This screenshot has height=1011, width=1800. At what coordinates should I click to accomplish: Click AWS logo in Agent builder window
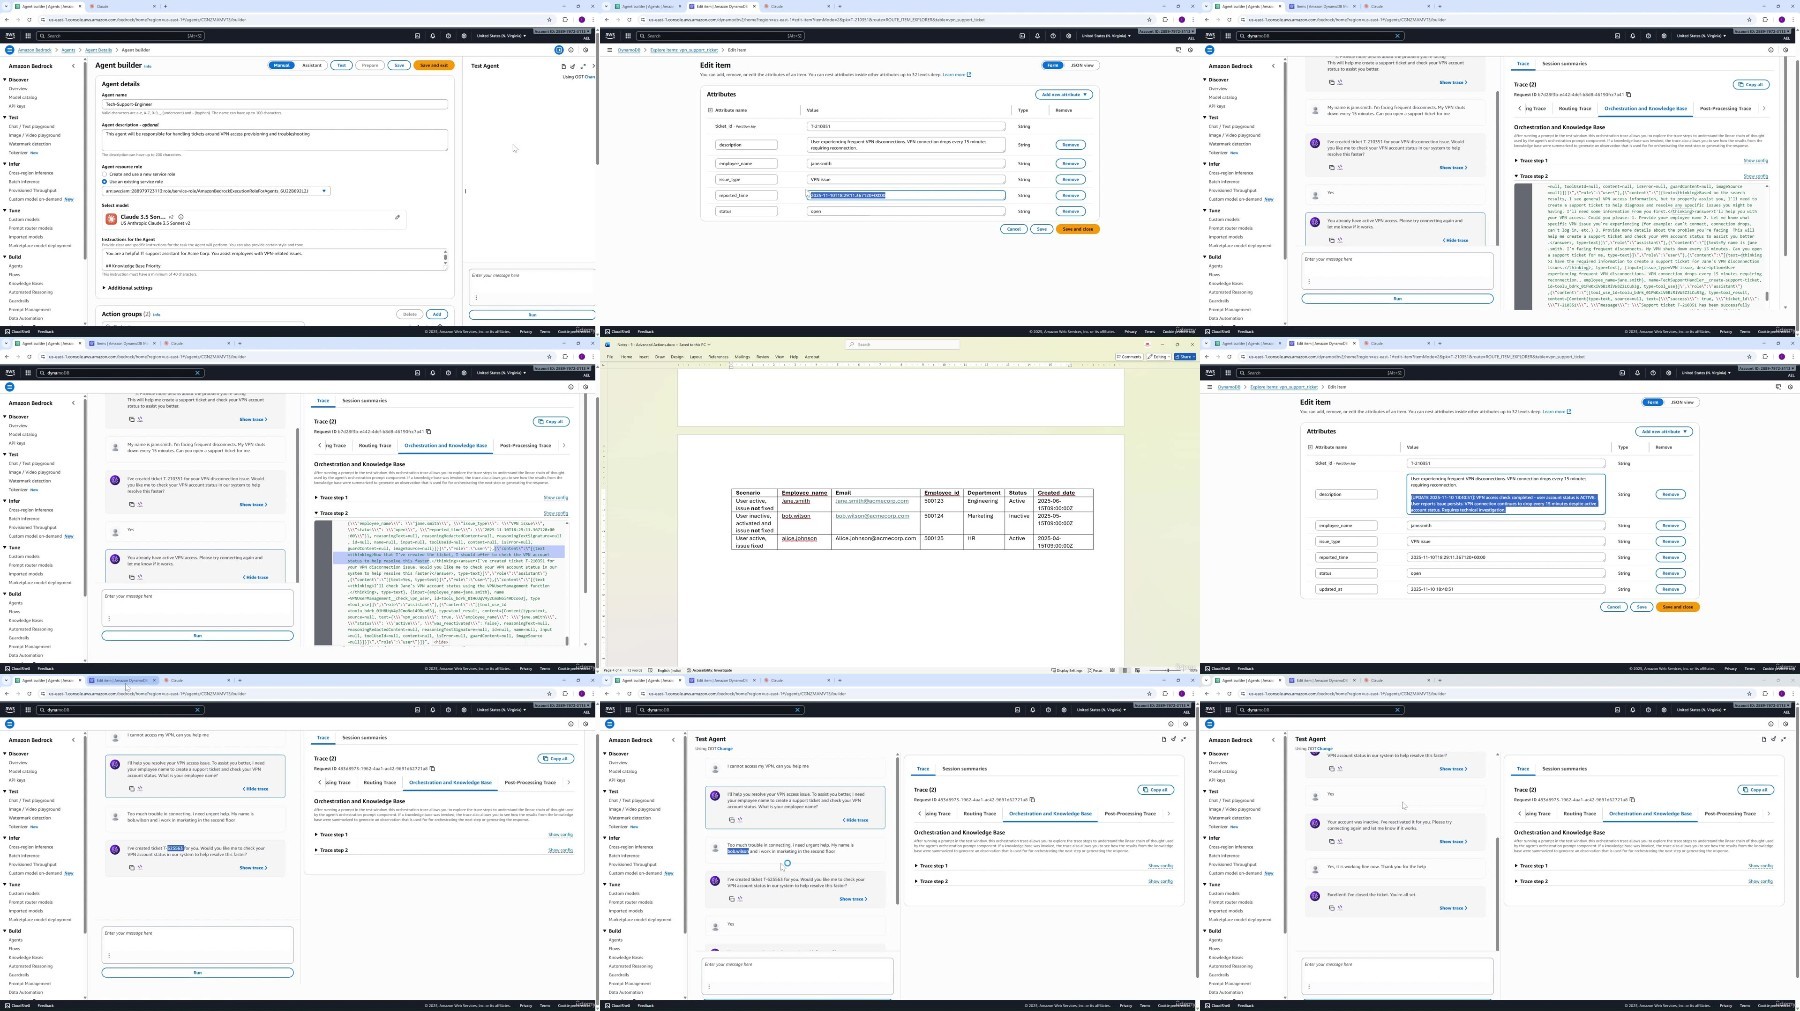10,36
